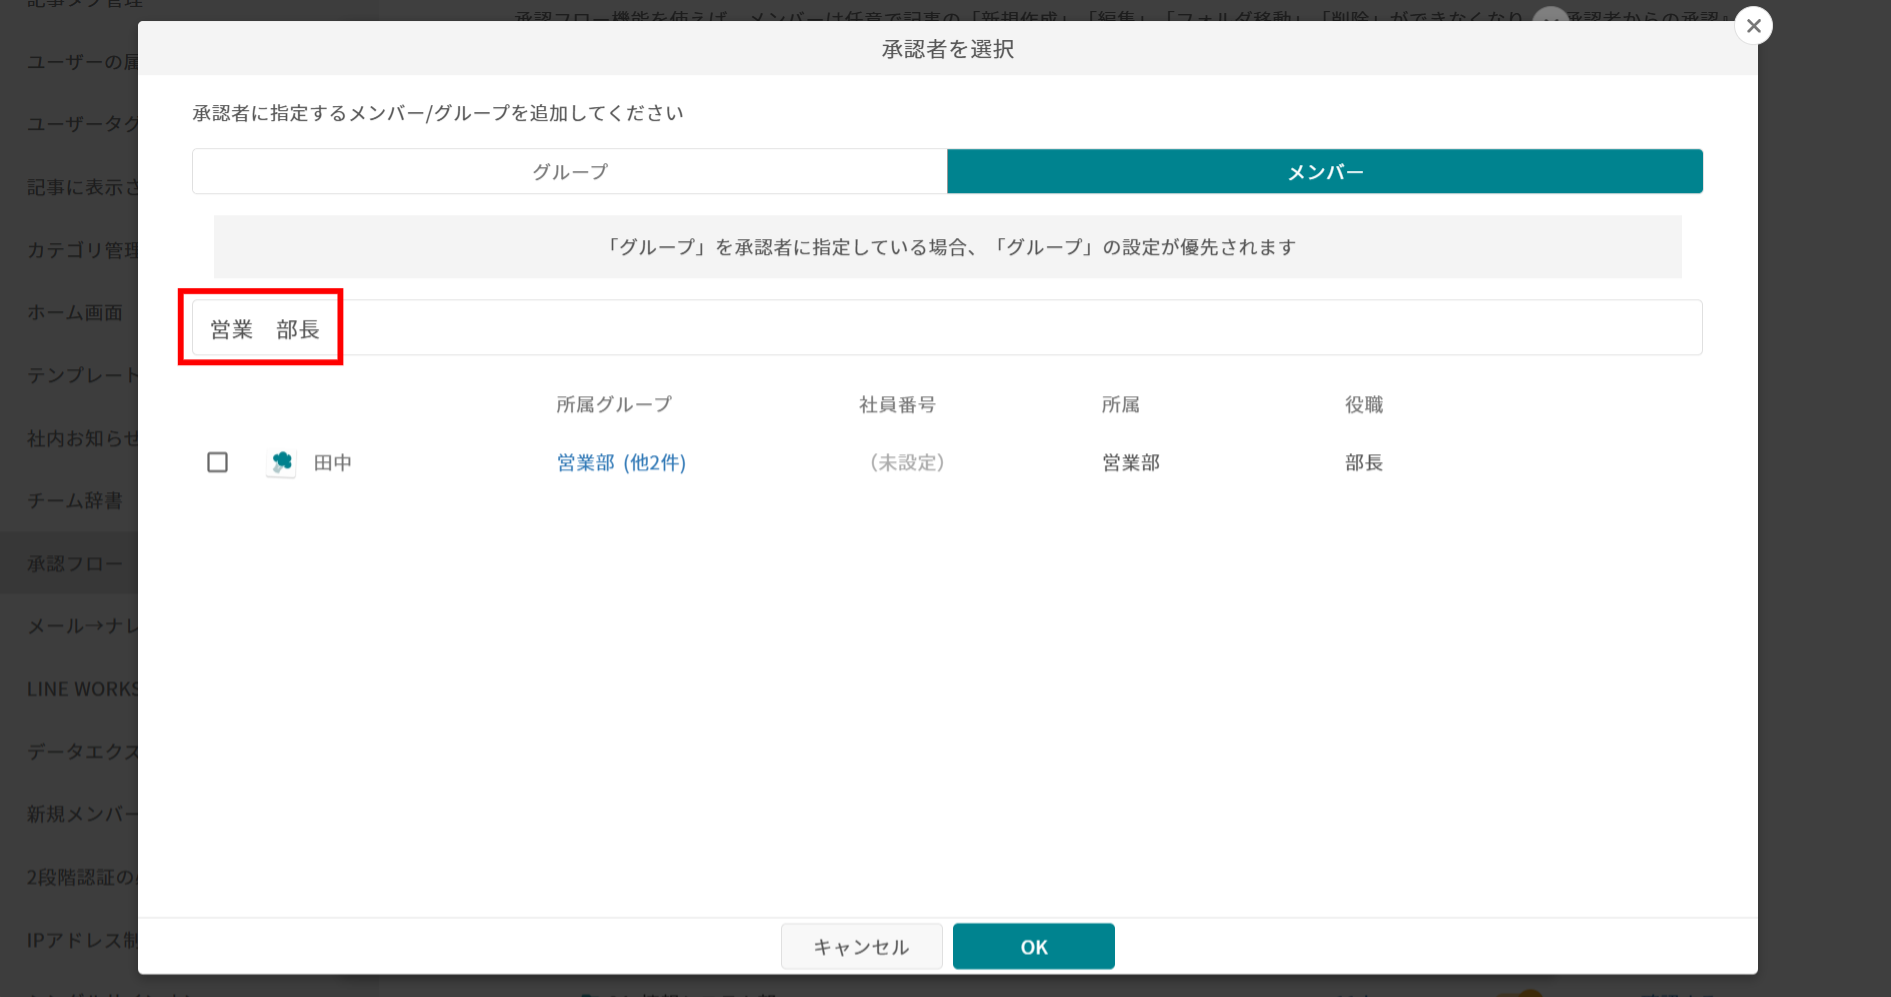Image resolution: width=1891 pixels, height=997 pixels.
Task: Open カテゴリ管理 sidebar item
Action: (82, 250)
